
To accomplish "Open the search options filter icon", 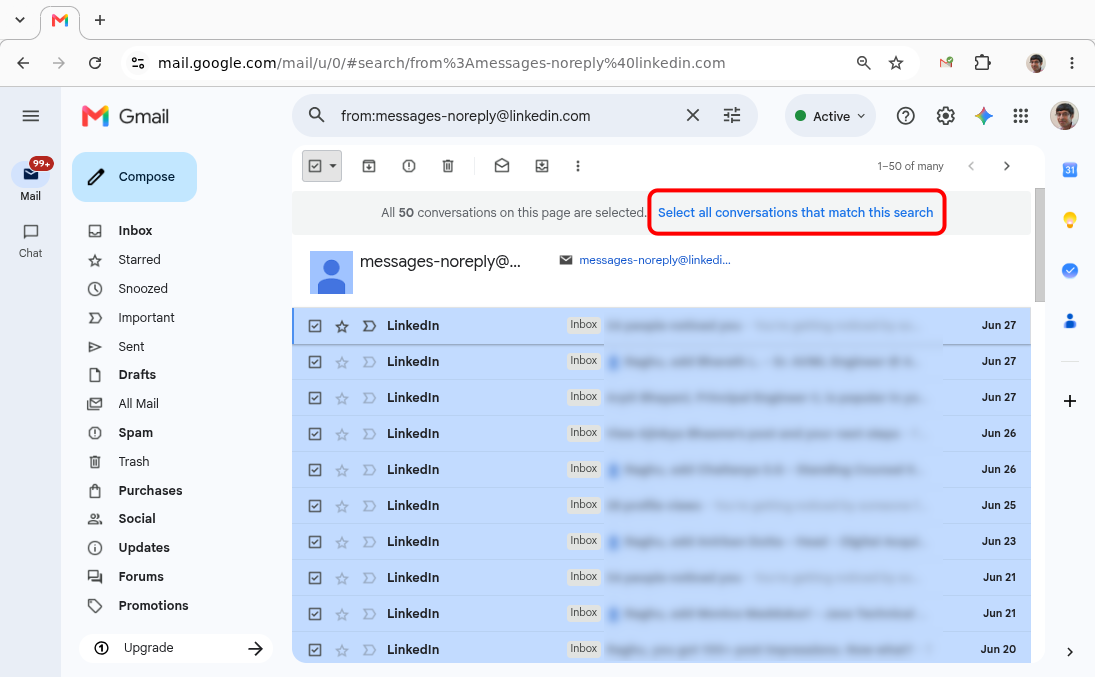I will pyautogui.click(x=732, y=115).
